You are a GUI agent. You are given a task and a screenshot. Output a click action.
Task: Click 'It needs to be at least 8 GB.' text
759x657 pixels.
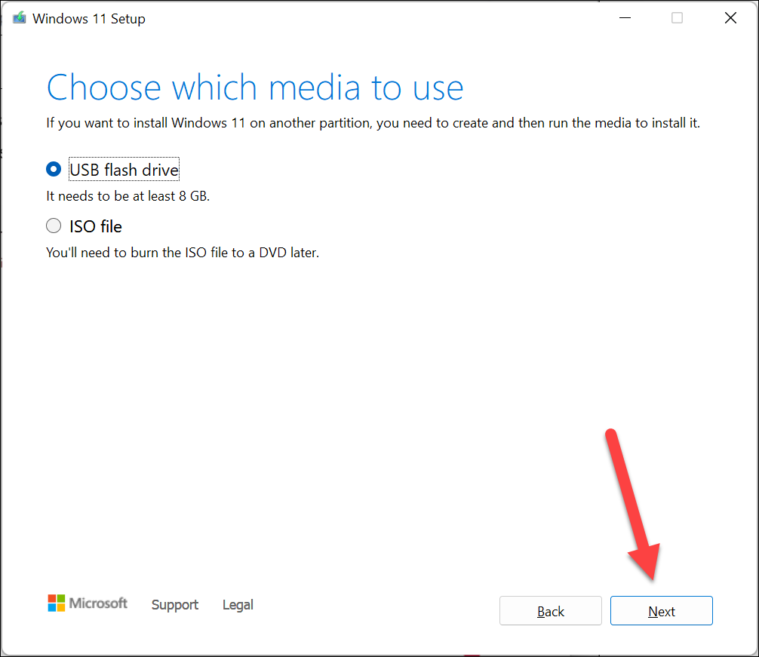click(x=128, y=196)
